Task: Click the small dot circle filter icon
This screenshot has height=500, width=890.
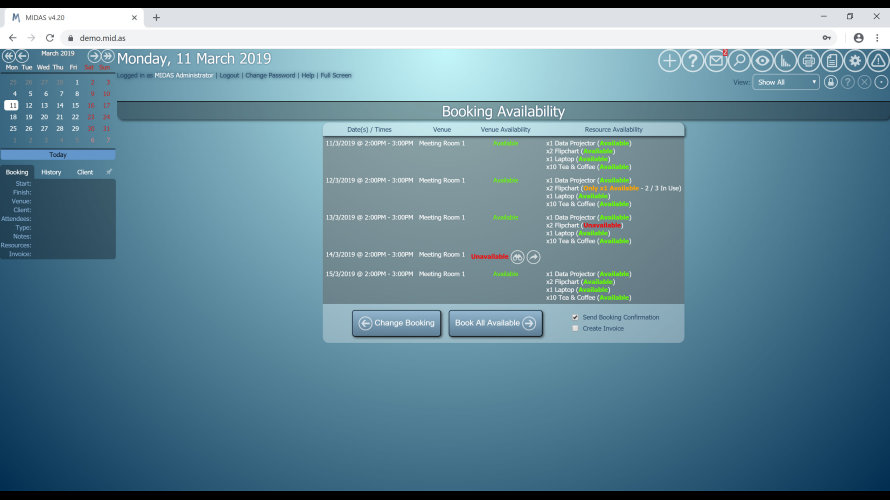Action: tap(881, 82)
